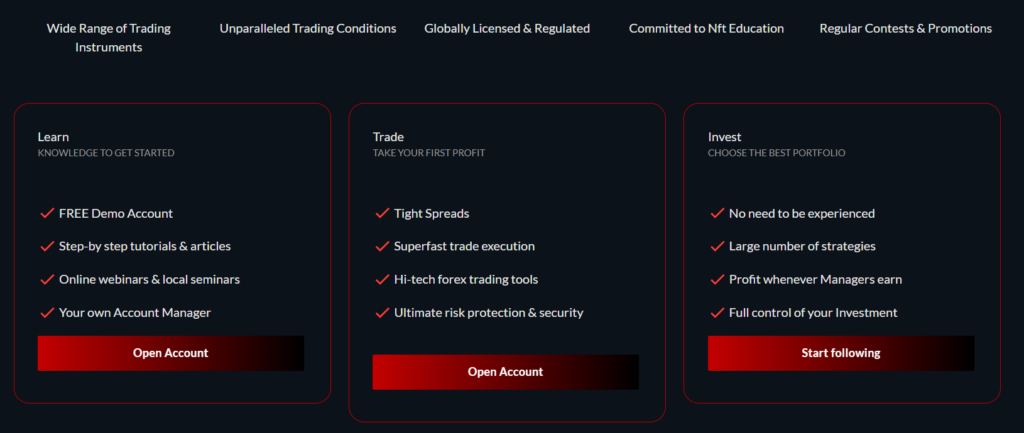This screenshot has height=433, width=1024.
Task: Select Committed to Nft Education
Action: pos(706,29)
